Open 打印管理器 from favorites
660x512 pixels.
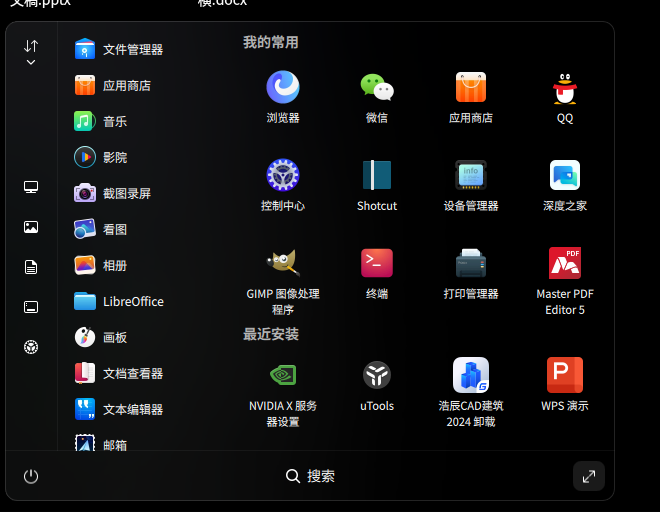[471, 274]
